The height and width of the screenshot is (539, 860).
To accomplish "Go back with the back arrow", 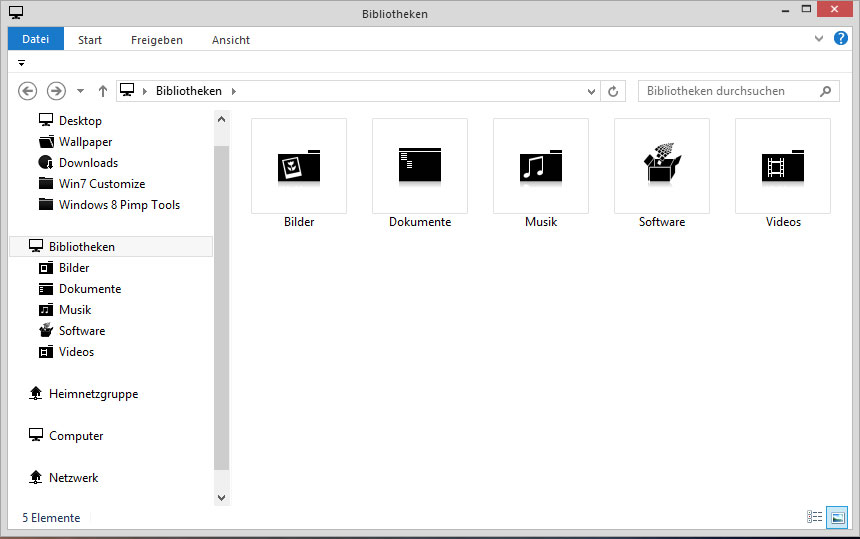I will [x=27, y=90].
